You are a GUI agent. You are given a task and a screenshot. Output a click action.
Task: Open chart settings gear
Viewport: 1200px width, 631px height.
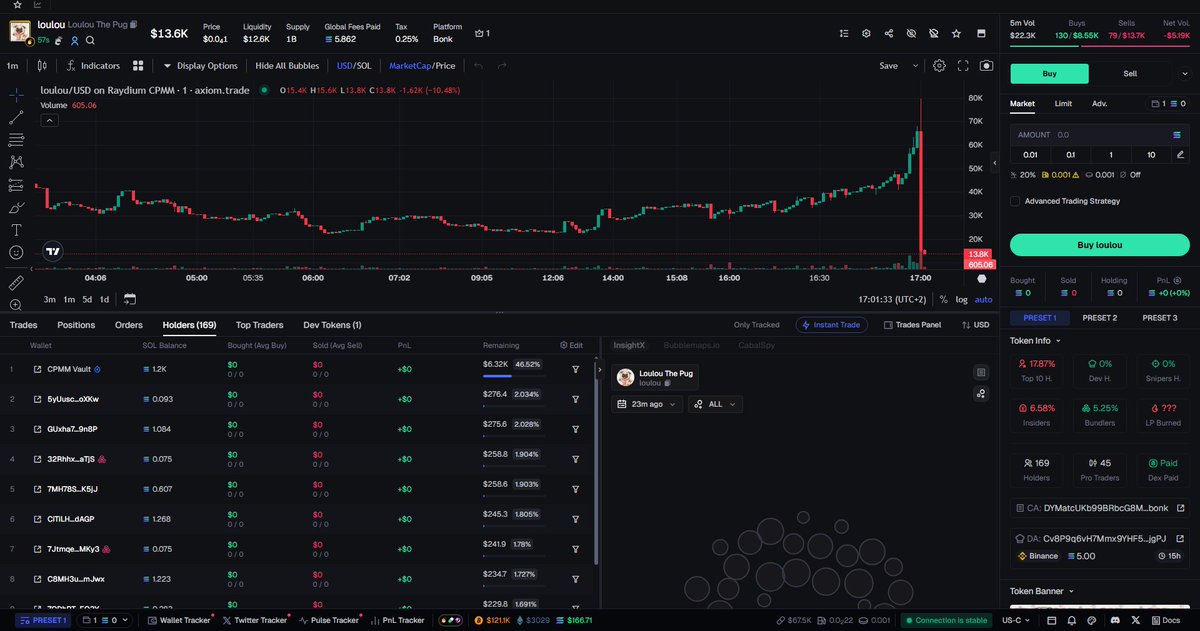coord(939,66)
